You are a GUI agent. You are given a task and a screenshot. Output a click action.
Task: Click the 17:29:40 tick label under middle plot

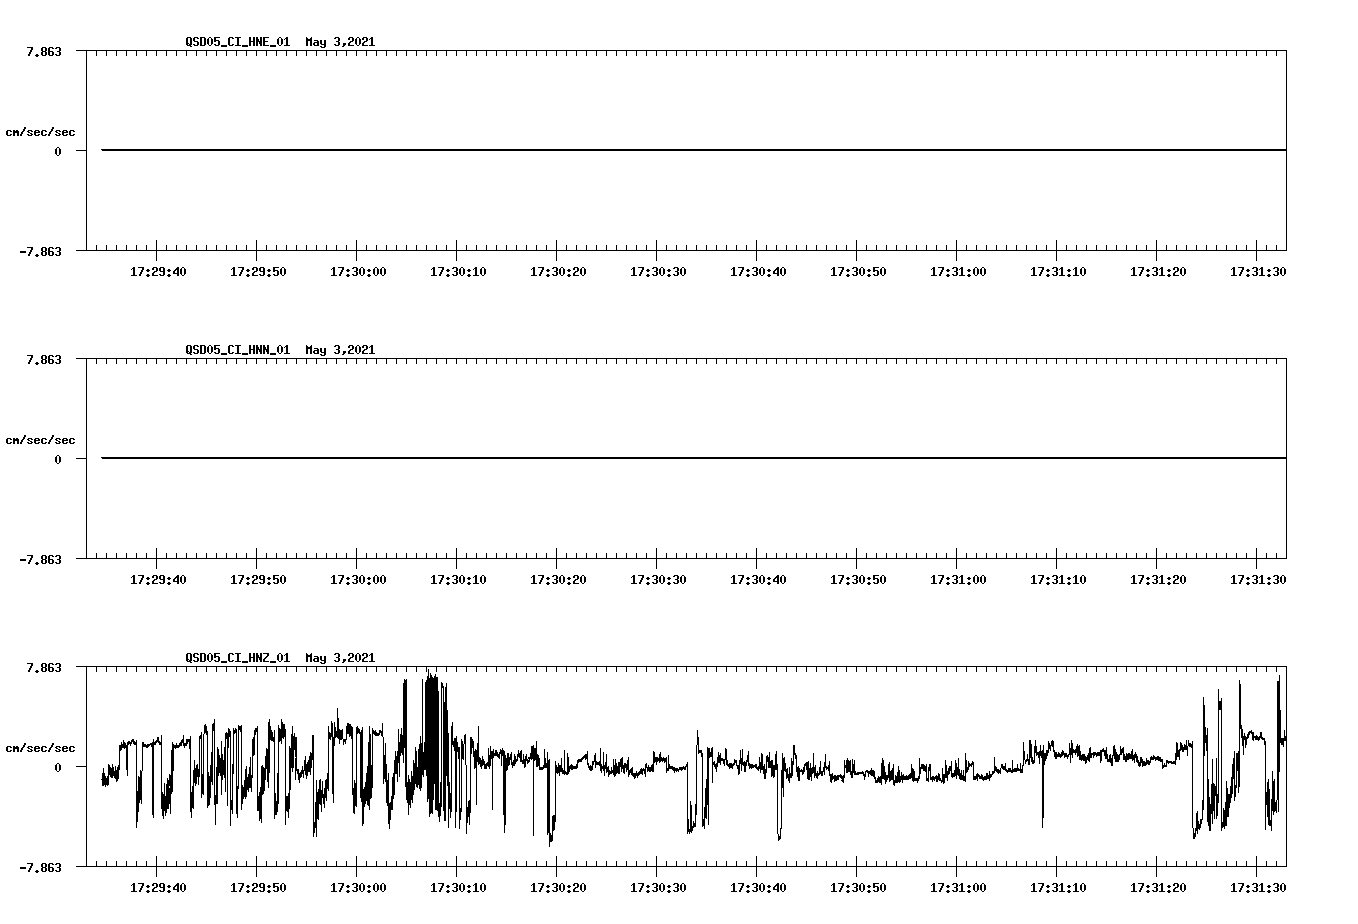158,577
